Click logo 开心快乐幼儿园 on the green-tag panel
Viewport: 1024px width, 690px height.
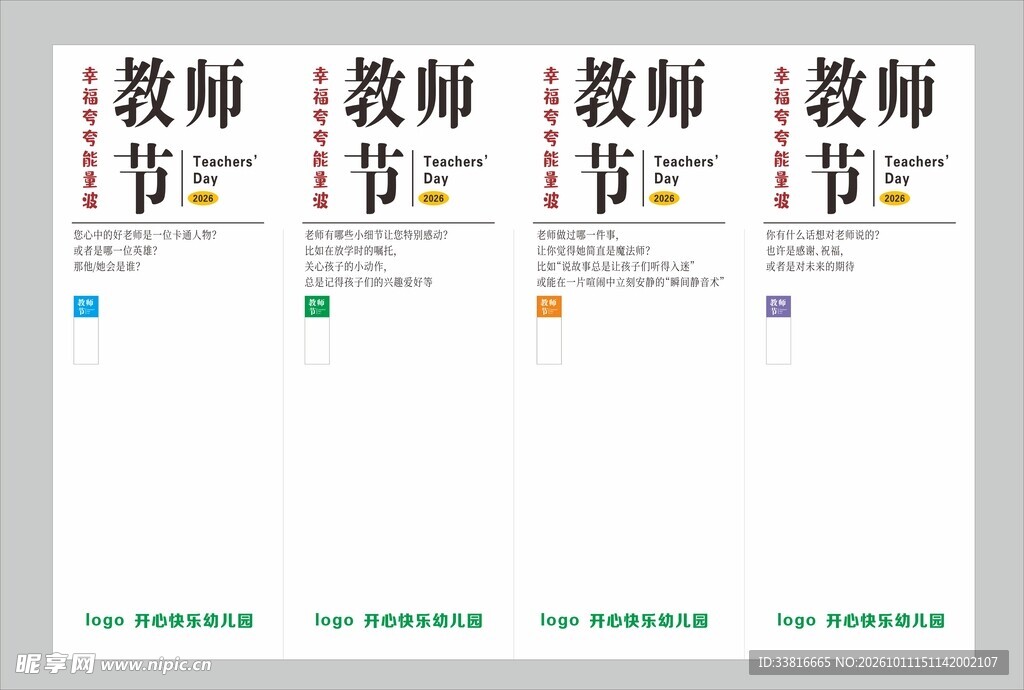click(398, 620)
